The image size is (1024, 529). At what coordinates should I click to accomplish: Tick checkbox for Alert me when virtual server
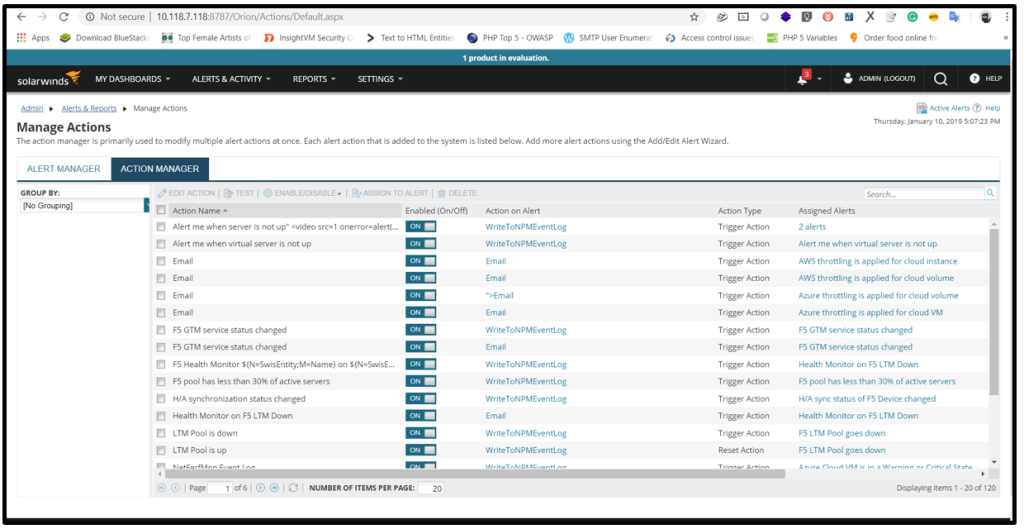pyautogui.click(x=161, y=244)
